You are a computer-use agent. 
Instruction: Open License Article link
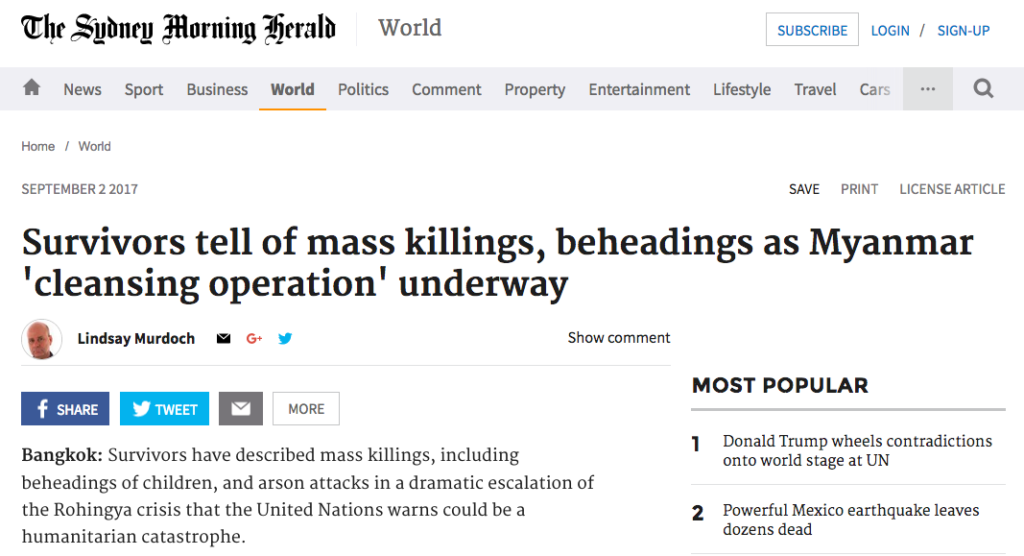coord(952,189)
